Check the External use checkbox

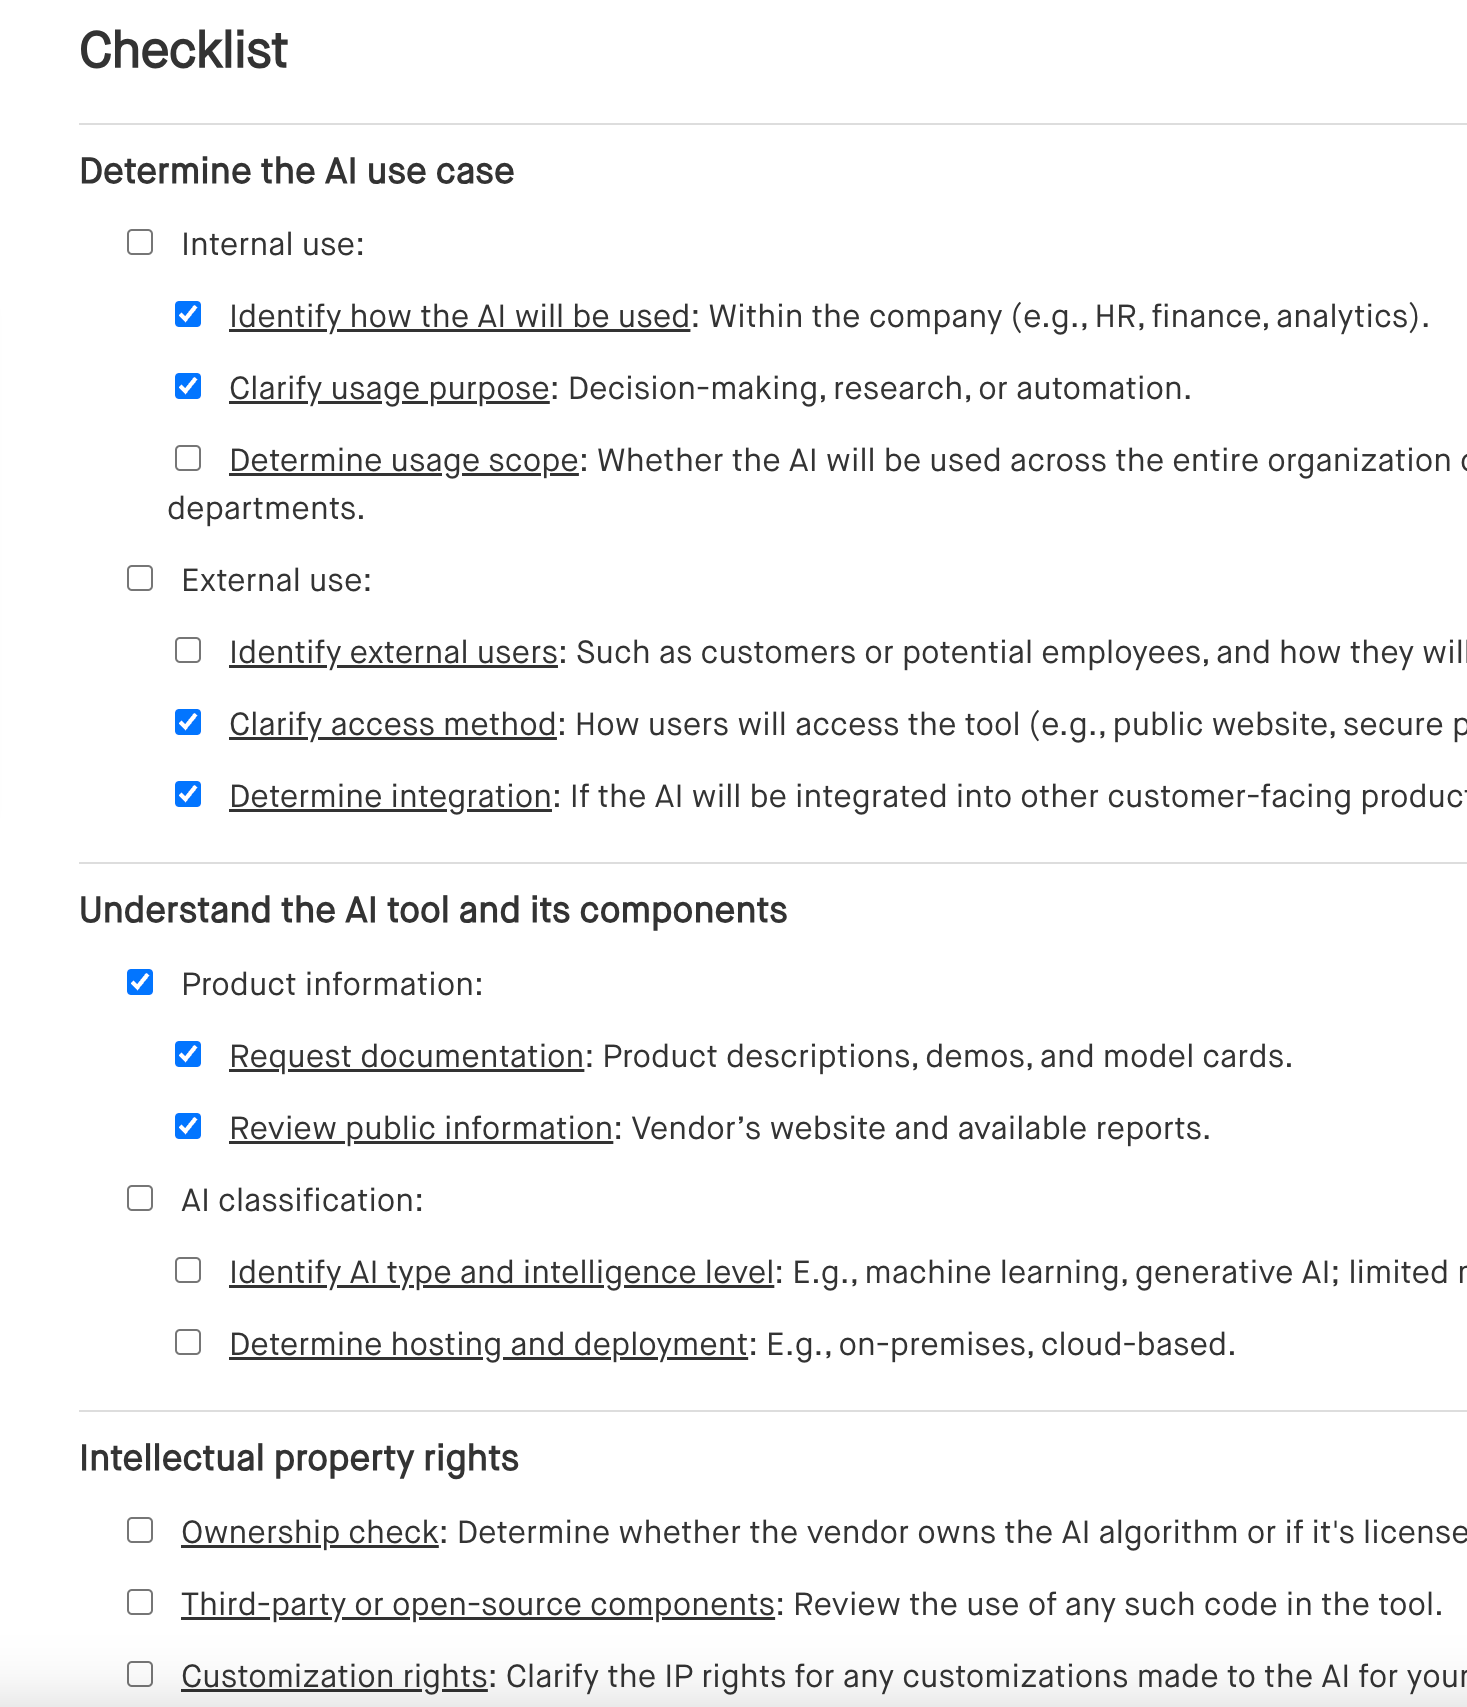[x=139, y=577]
